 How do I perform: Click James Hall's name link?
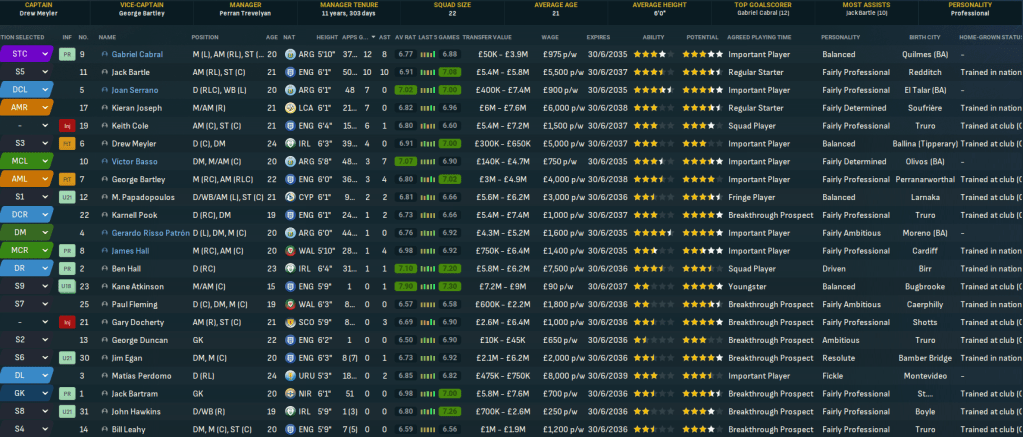tap(130, 250)
